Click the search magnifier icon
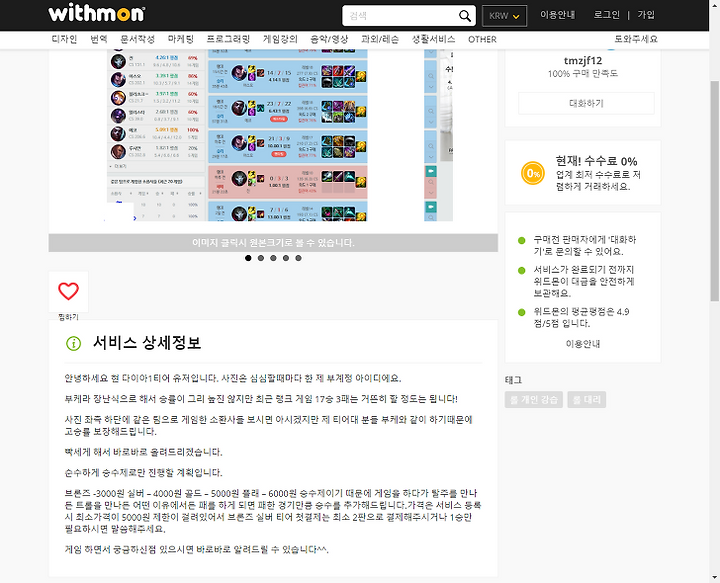 click(x=465, y=16)
